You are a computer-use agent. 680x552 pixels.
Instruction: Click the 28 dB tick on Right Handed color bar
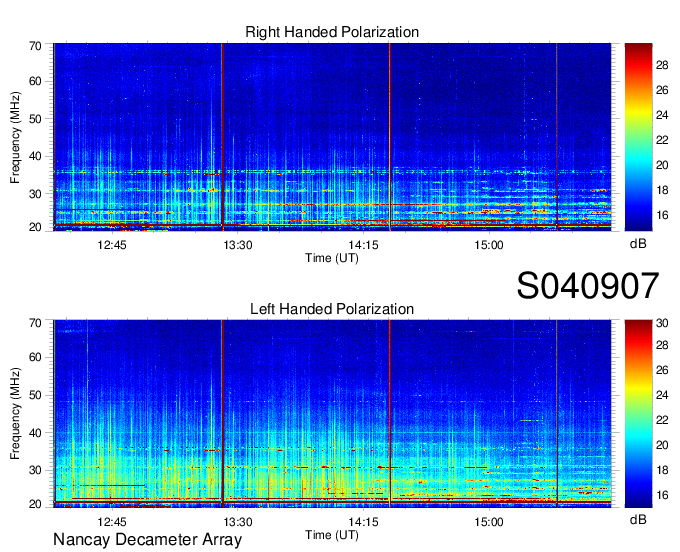click(662, 65)
